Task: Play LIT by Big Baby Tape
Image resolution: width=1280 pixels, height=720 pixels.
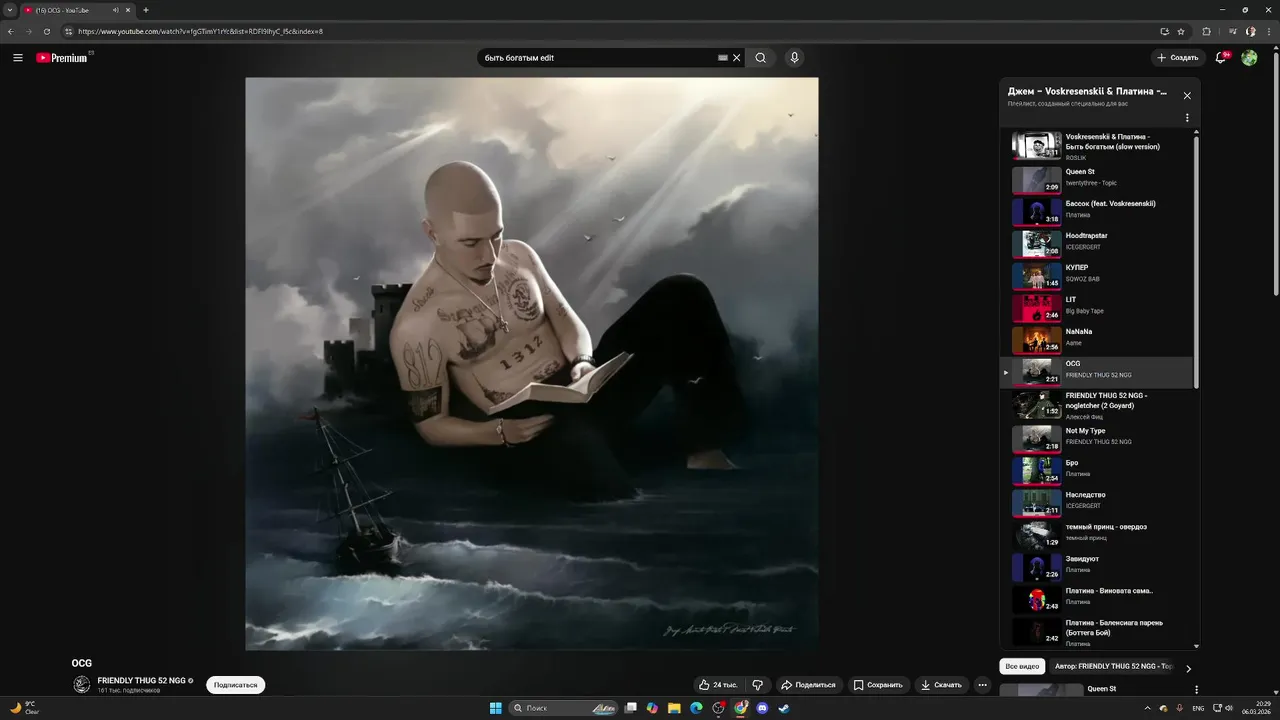Action: coord(1097,308)
